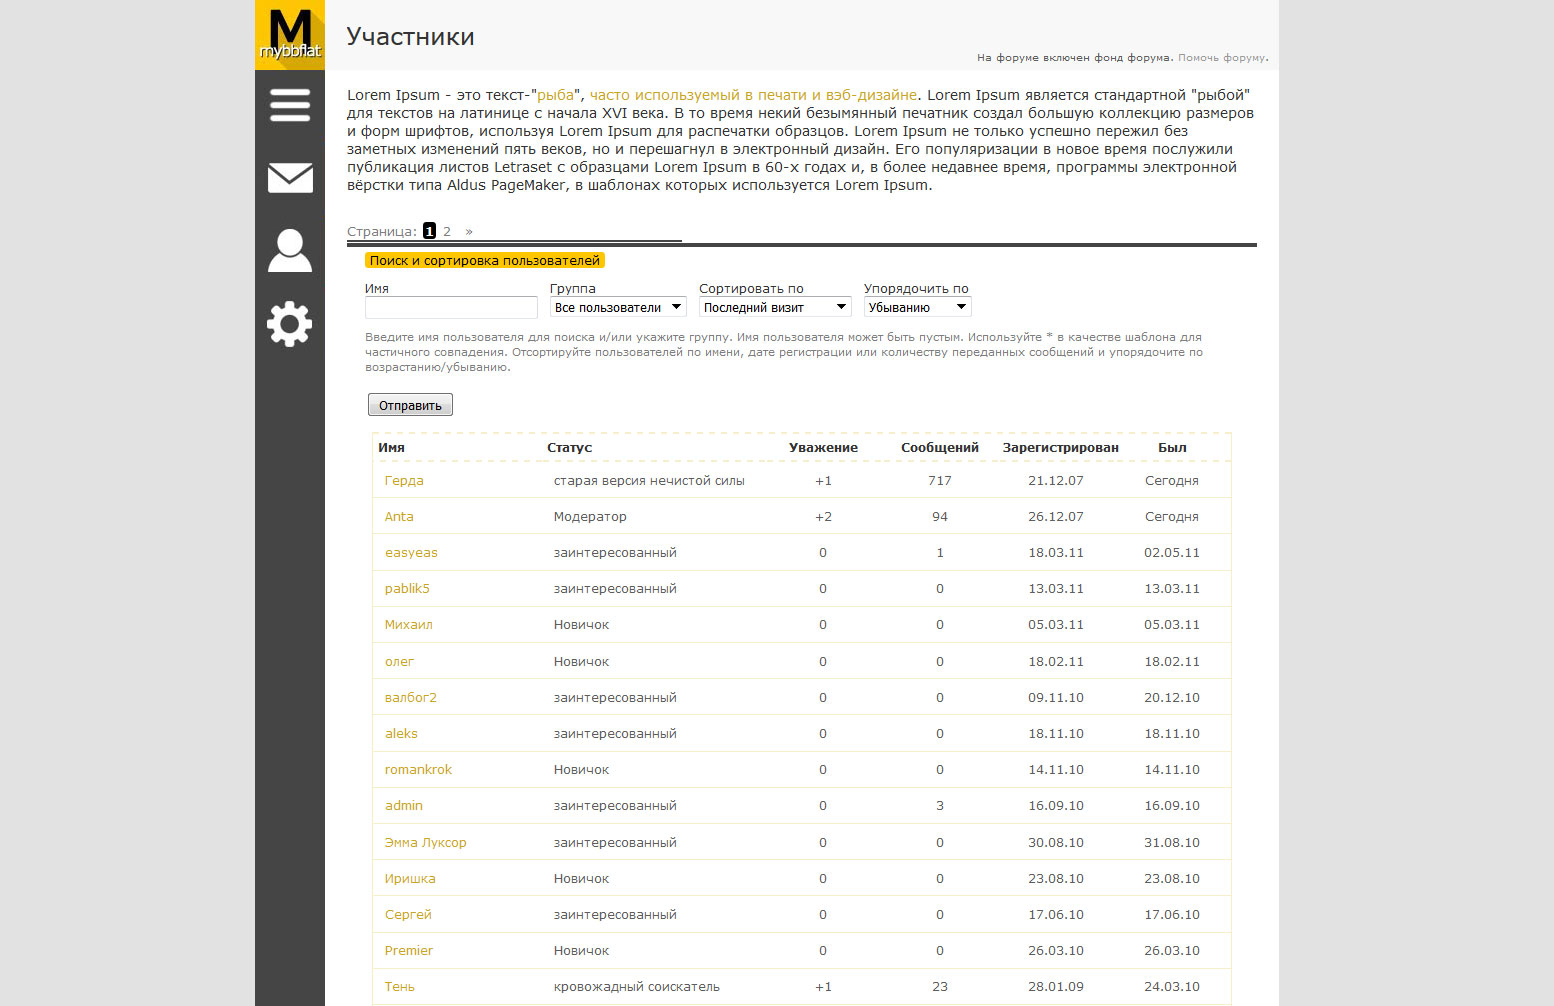Open profile of Герда
The image size is (1554, 1006).
tap(404, 480)
